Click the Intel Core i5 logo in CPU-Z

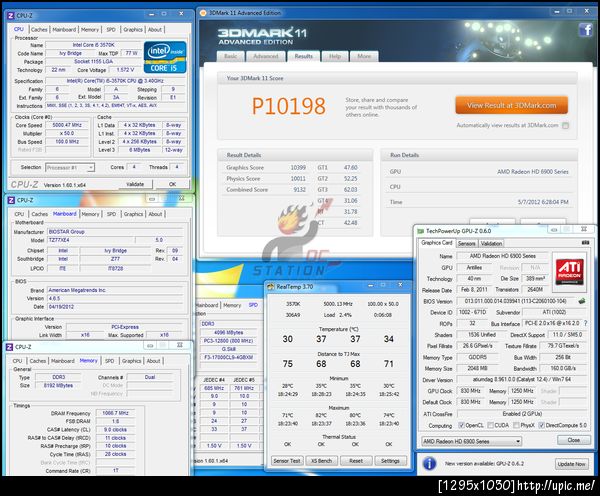tap(165, 57)
